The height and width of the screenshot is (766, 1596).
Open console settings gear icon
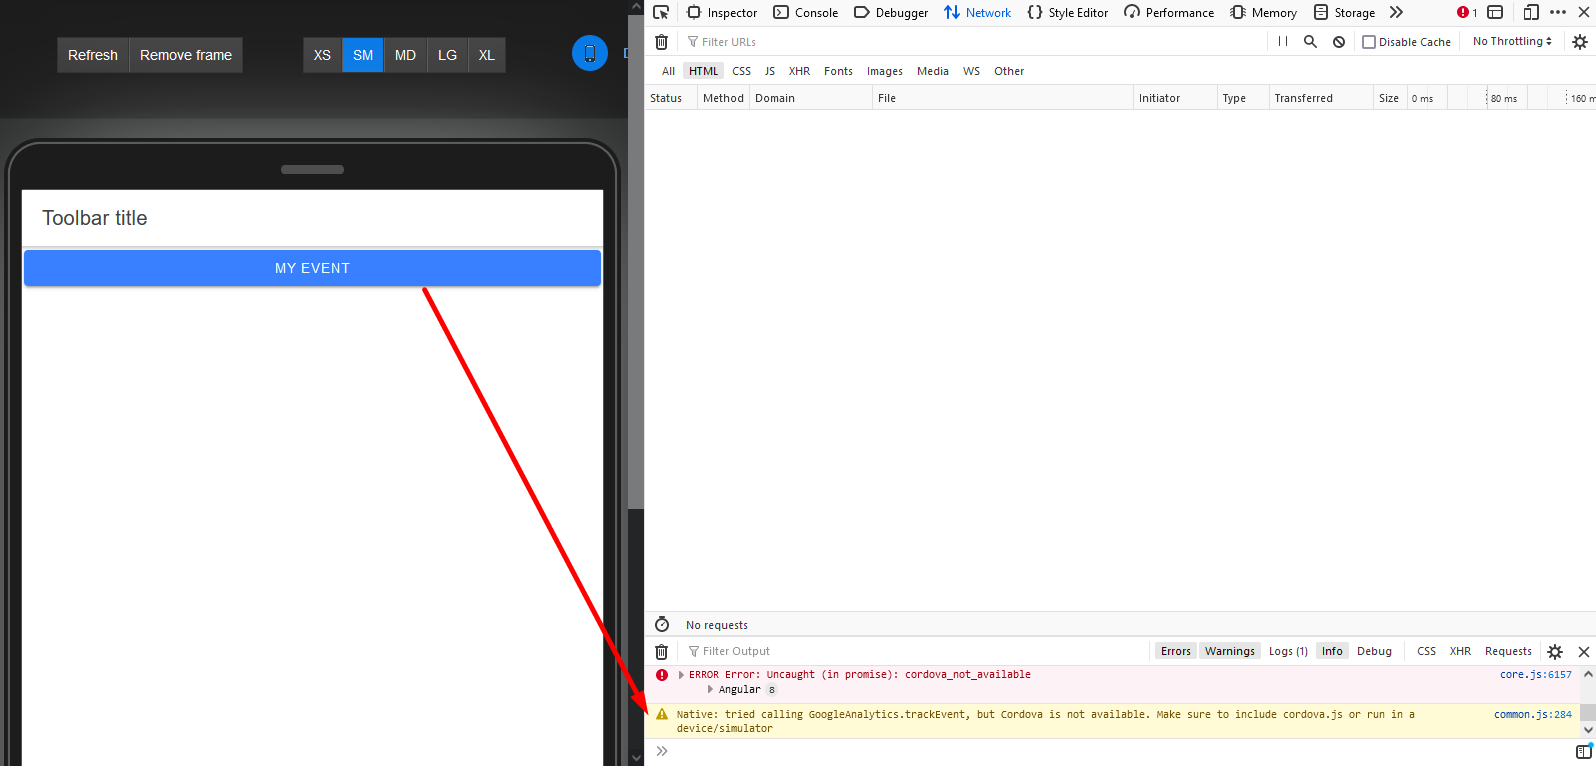tap(1555, 651)
